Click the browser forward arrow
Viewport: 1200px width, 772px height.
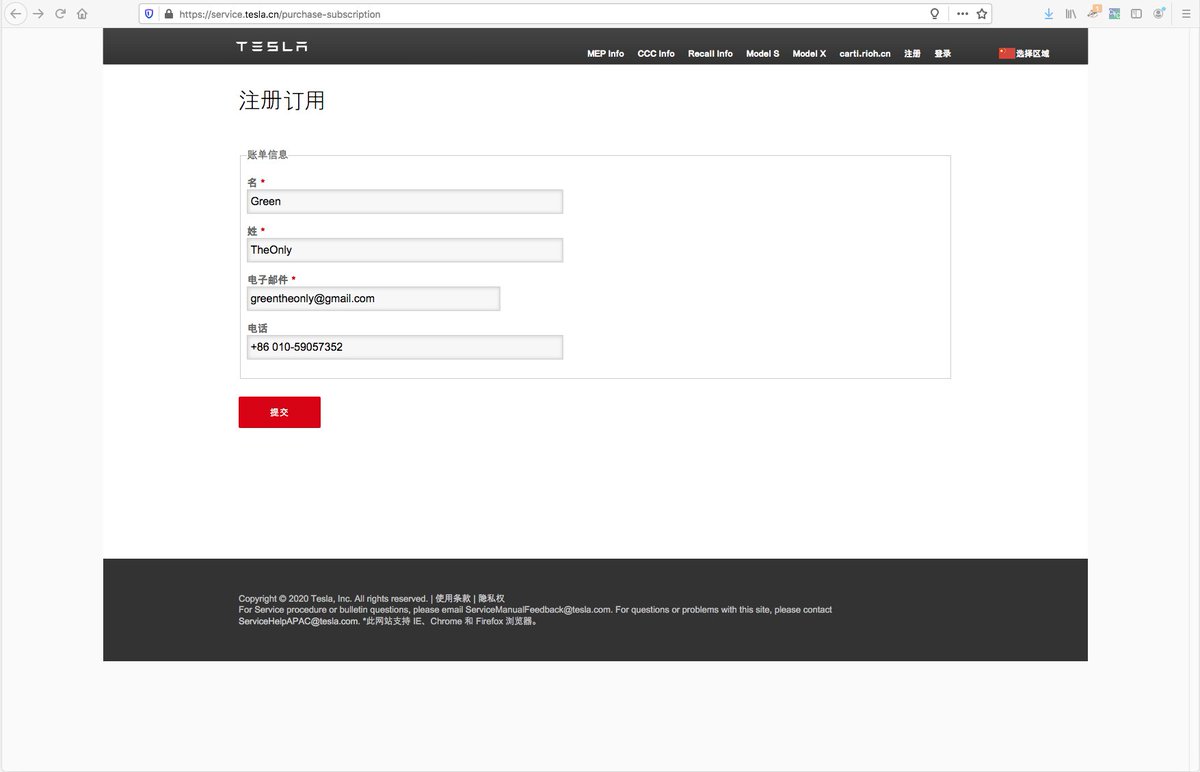(38, 14)
